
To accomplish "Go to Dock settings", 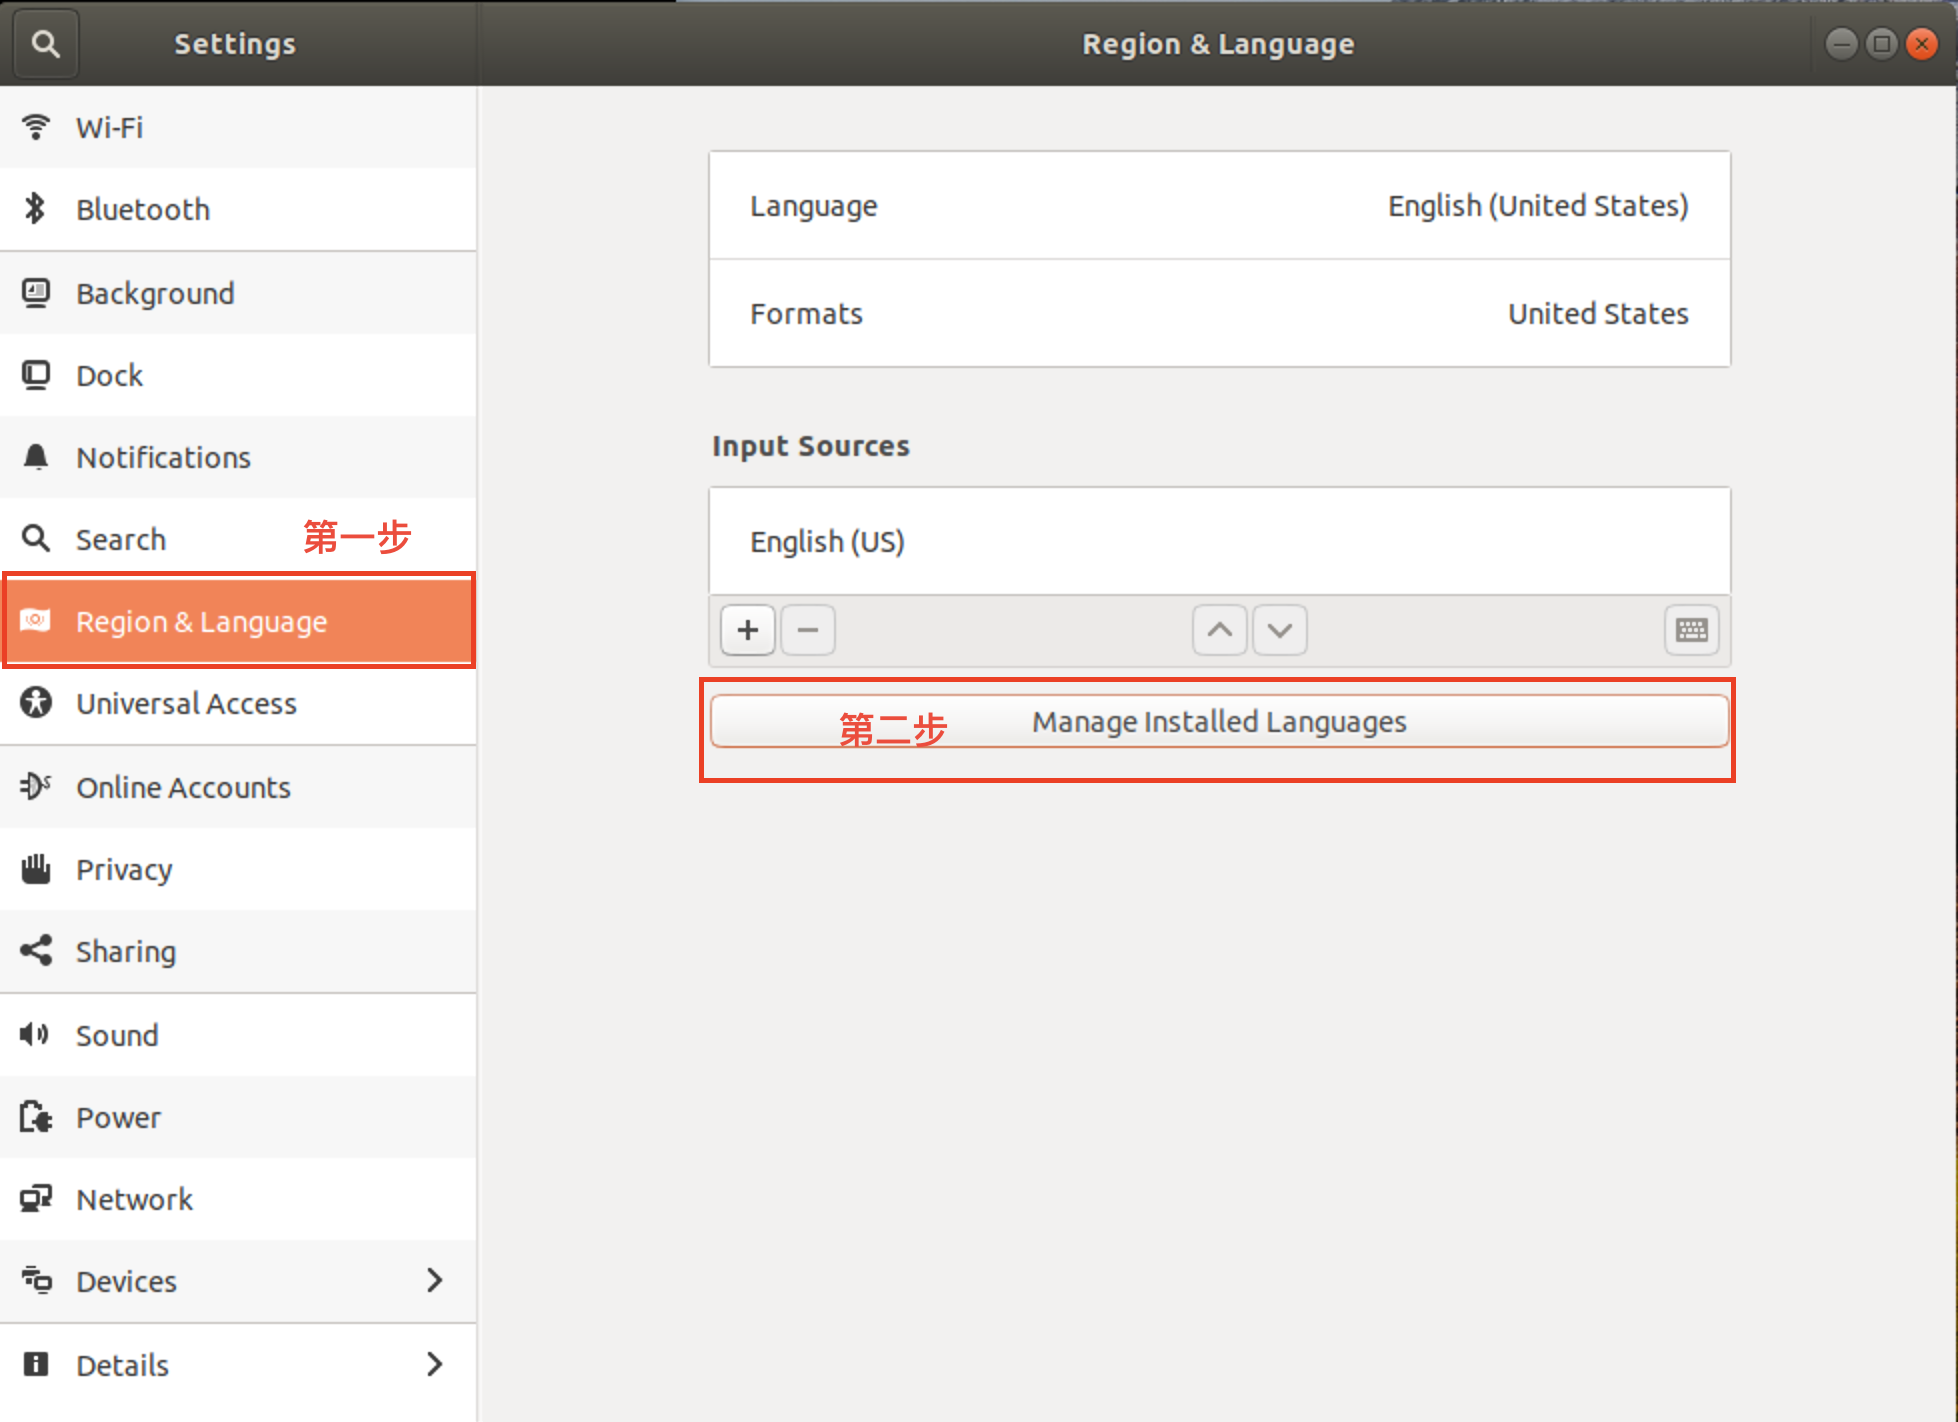I will pyautogui.click(x=238, y=376).
